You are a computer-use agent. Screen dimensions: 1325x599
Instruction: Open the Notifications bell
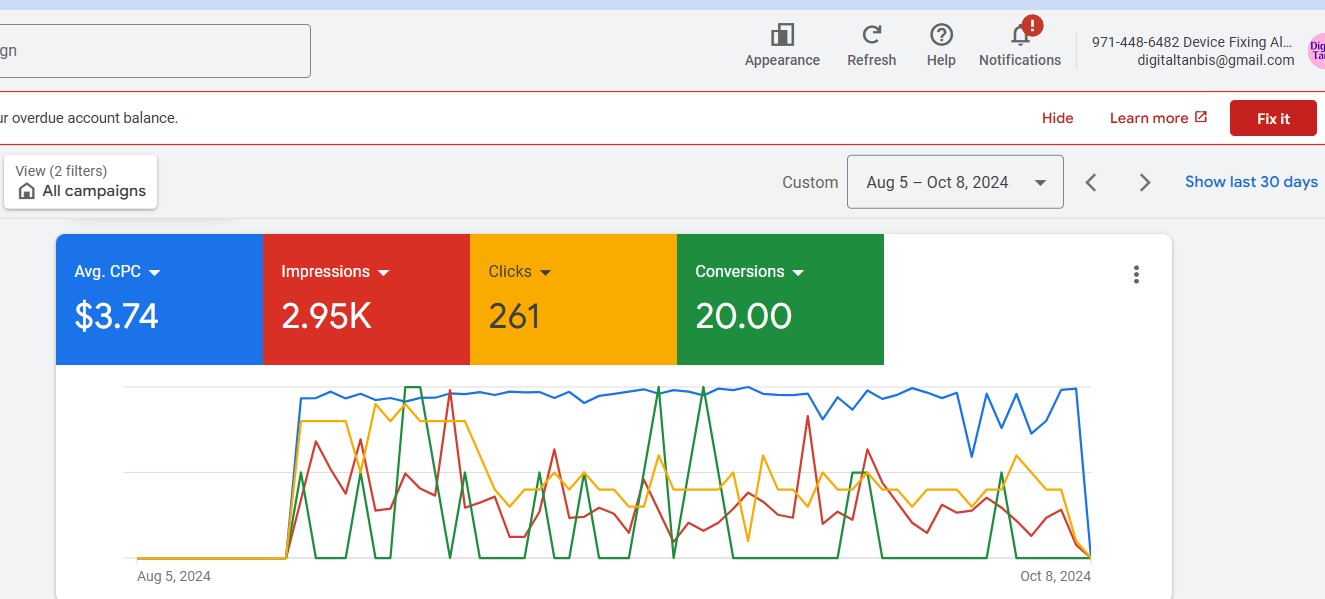pos(1020,37)
